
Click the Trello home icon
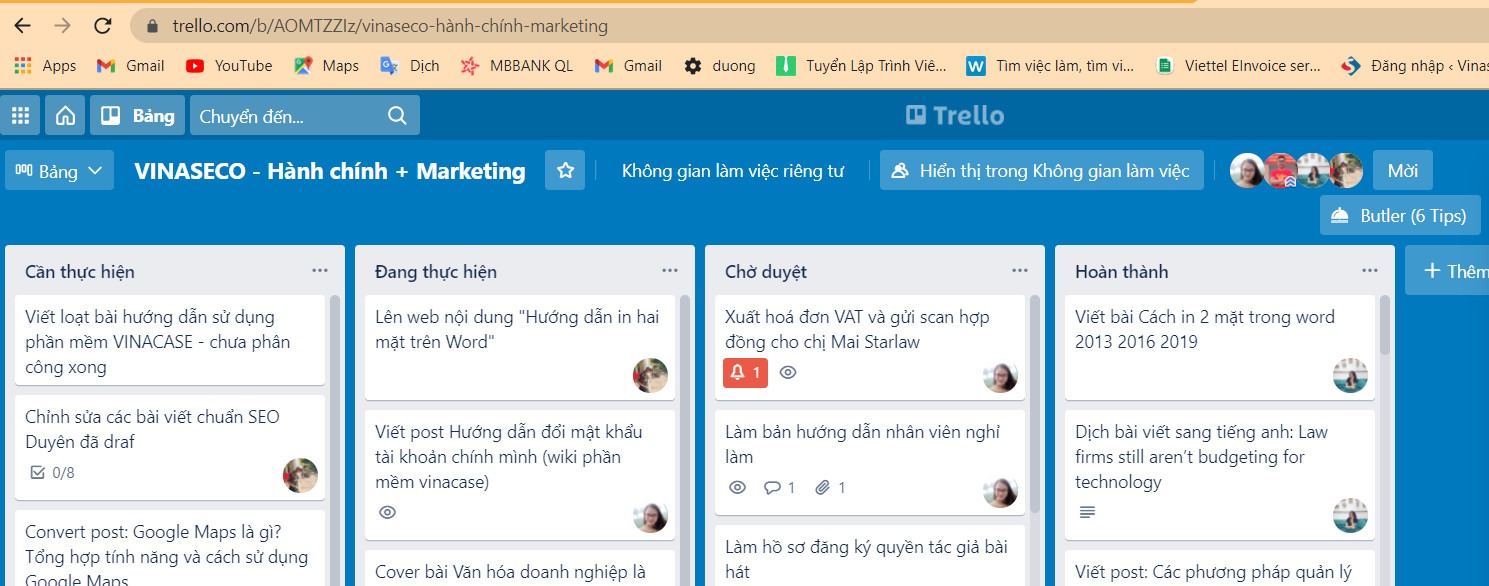[x=65, y=116]
